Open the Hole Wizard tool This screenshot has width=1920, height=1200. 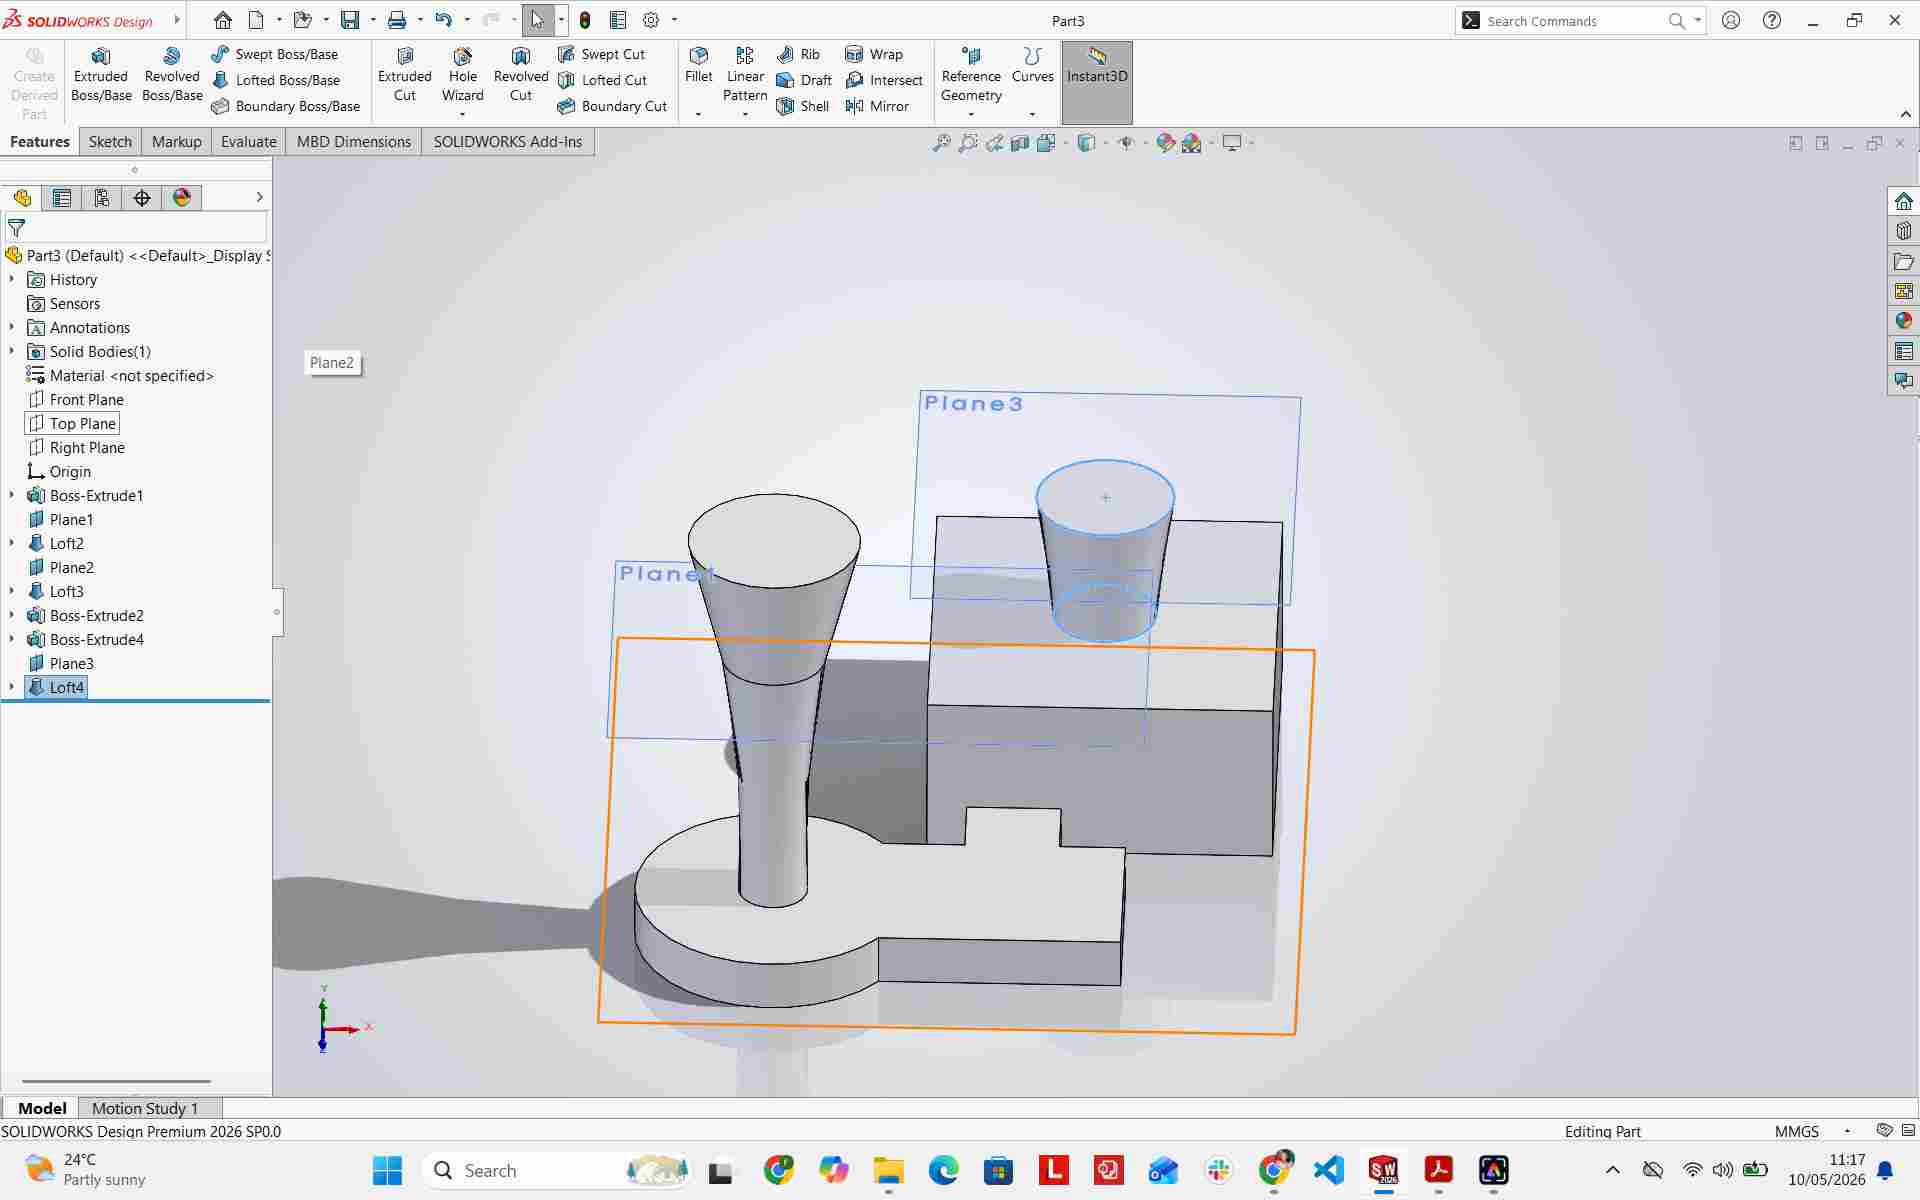point(463,75)
